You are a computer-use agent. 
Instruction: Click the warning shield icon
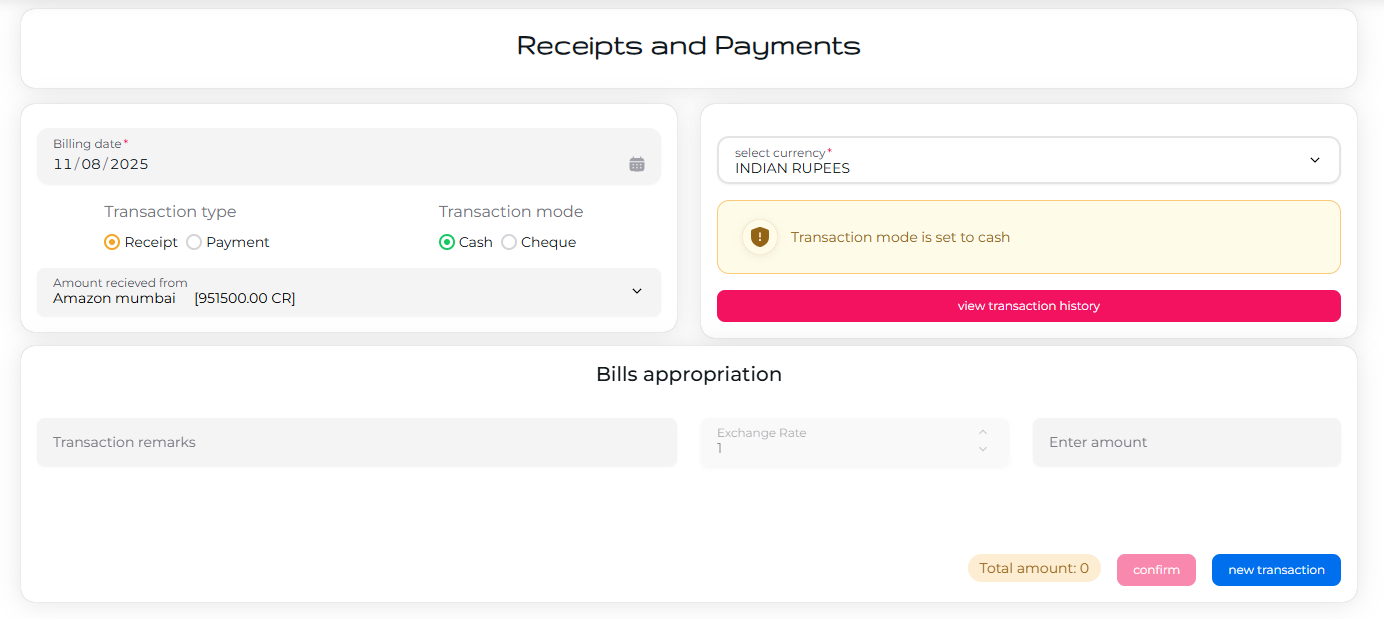758,237
